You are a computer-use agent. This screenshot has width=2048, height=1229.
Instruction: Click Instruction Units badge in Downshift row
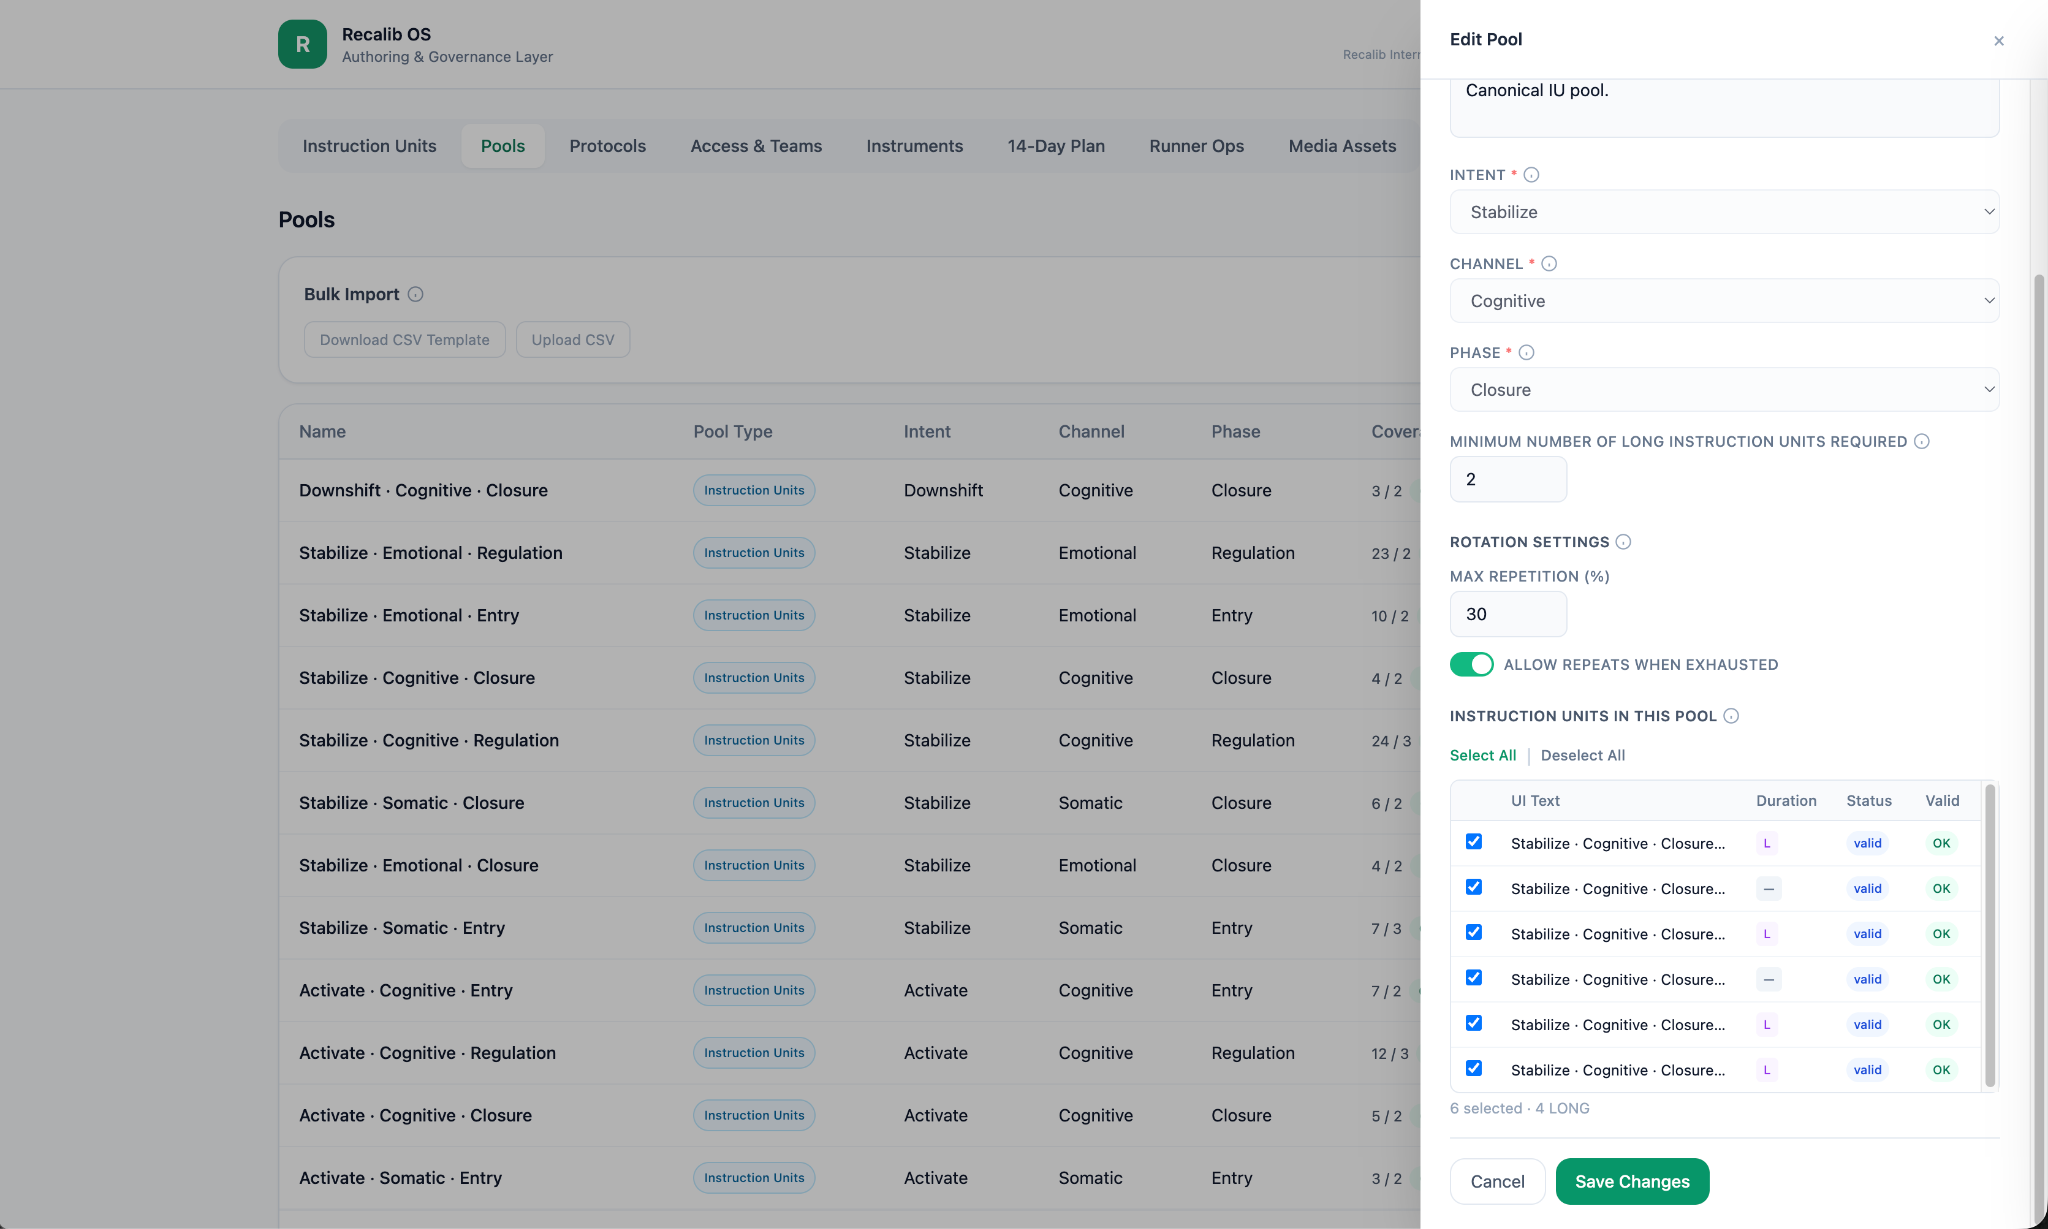click(754, 491)
